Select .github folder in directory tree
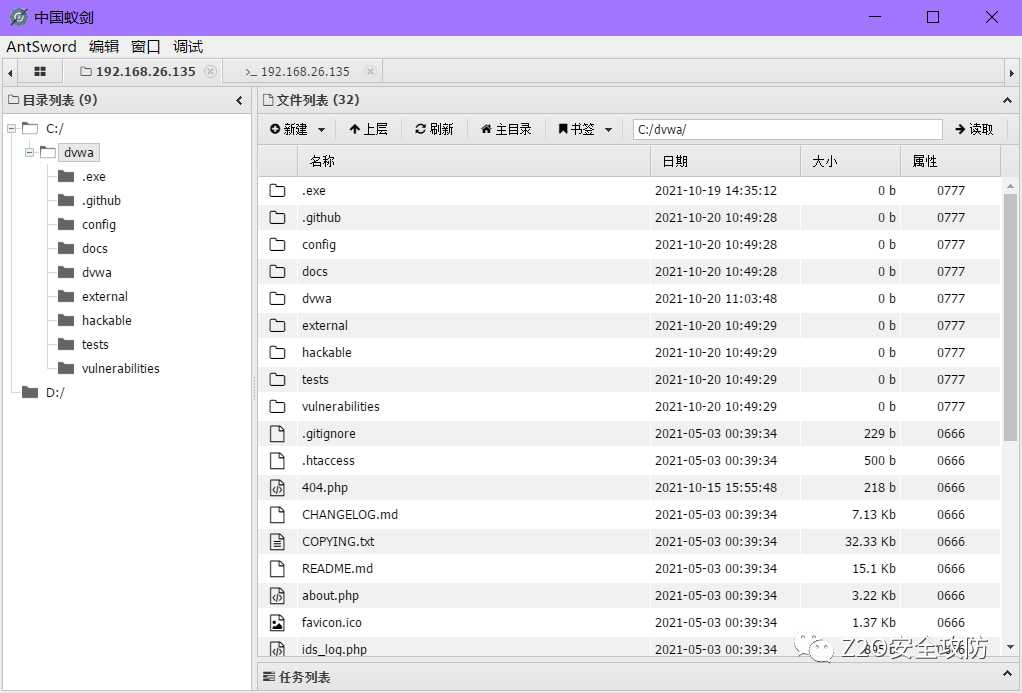The width and height of the screenshot is (1022, 693). coord(102,201)
